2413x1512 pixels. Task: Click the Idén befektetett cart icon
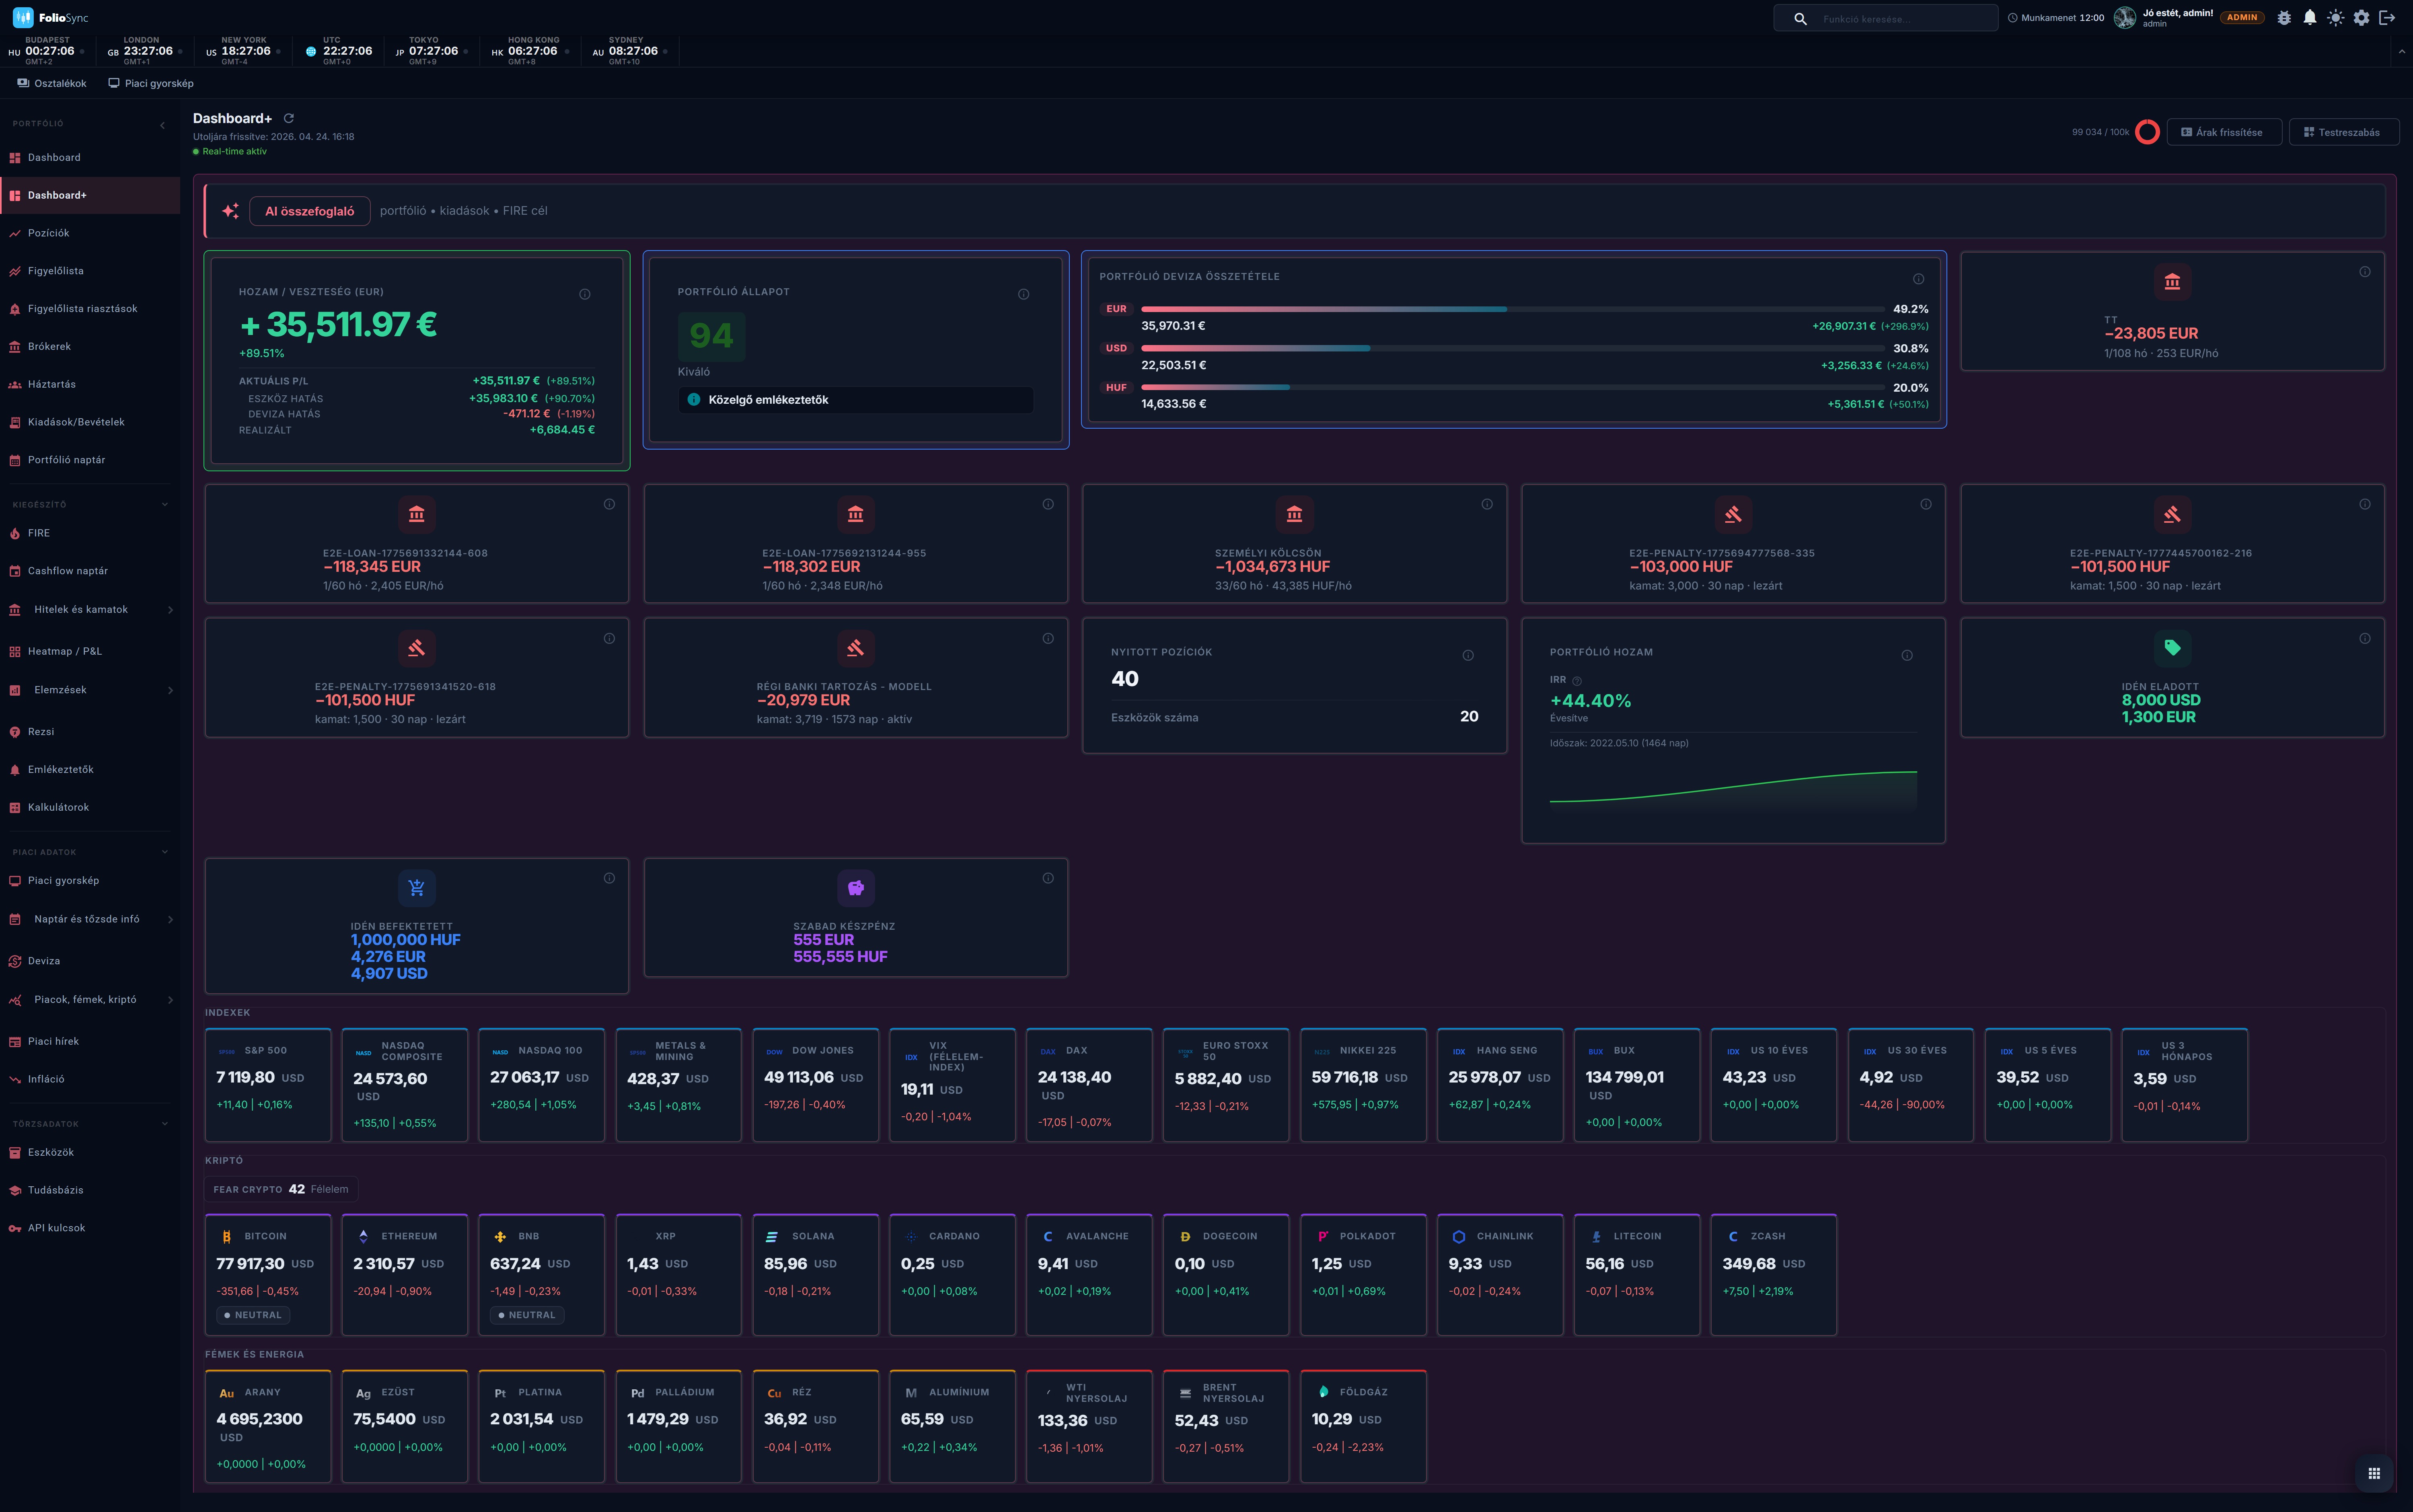point(417,888)
